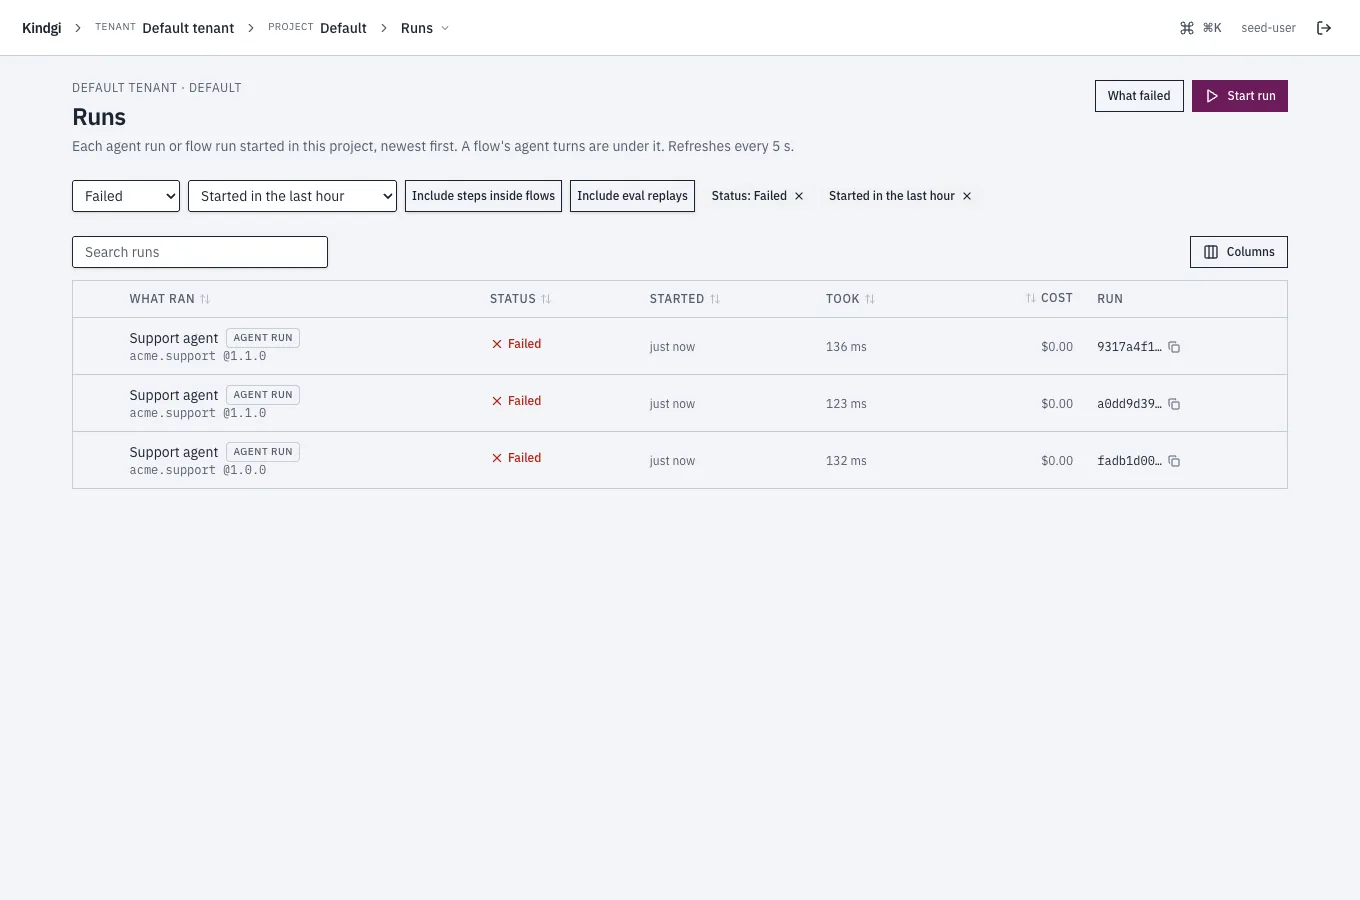Focus the Search runs field
This screenshot has height=900, width=1360.
200,252
